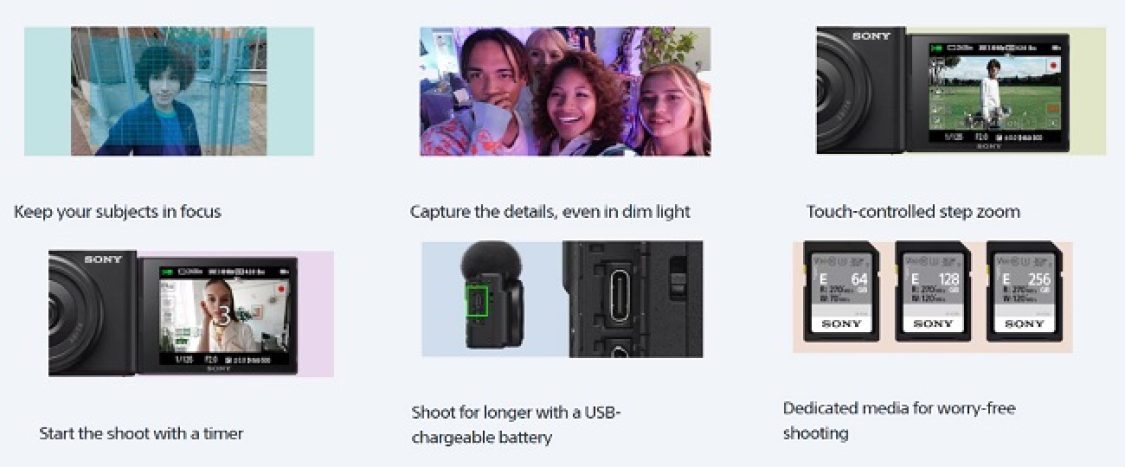Click 'Start the shoot with a timer'
1125x467 pixels.
coord(141,433)
